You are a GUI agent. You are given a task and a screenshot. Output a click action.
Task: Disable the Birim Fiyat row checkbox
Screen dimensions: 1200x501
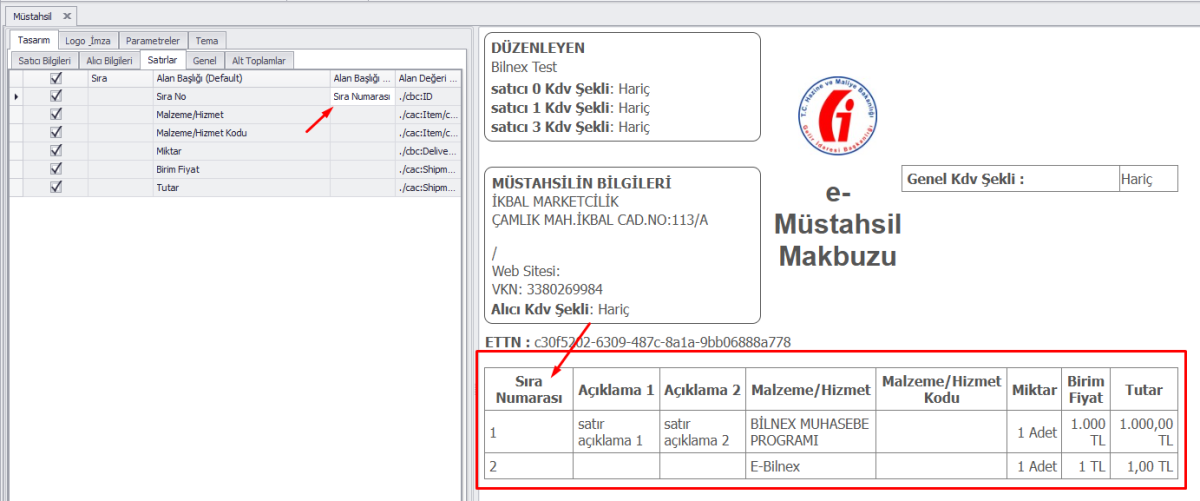[56, 169]
